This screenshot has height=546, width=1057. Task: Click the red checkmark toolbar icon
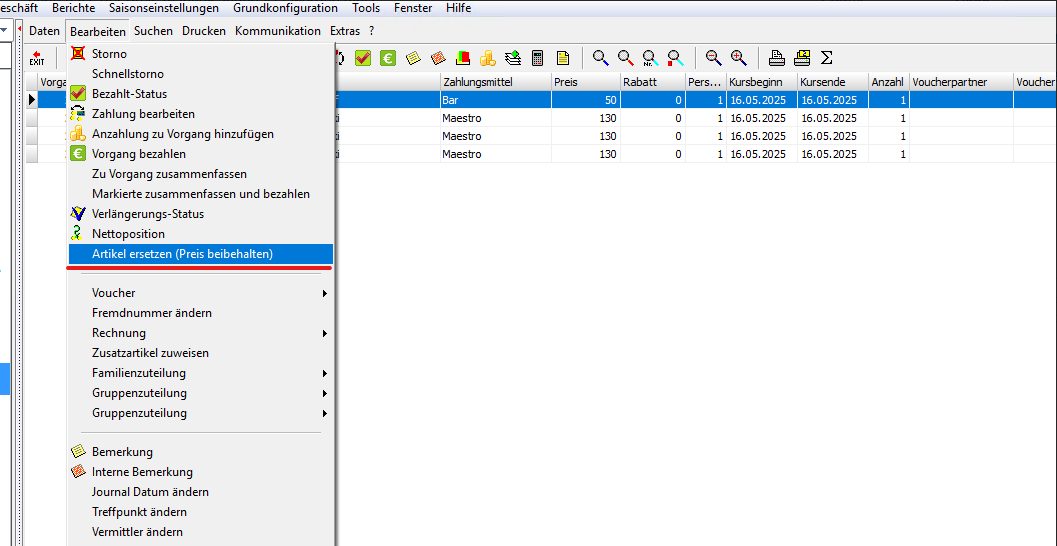click(362, 58)
